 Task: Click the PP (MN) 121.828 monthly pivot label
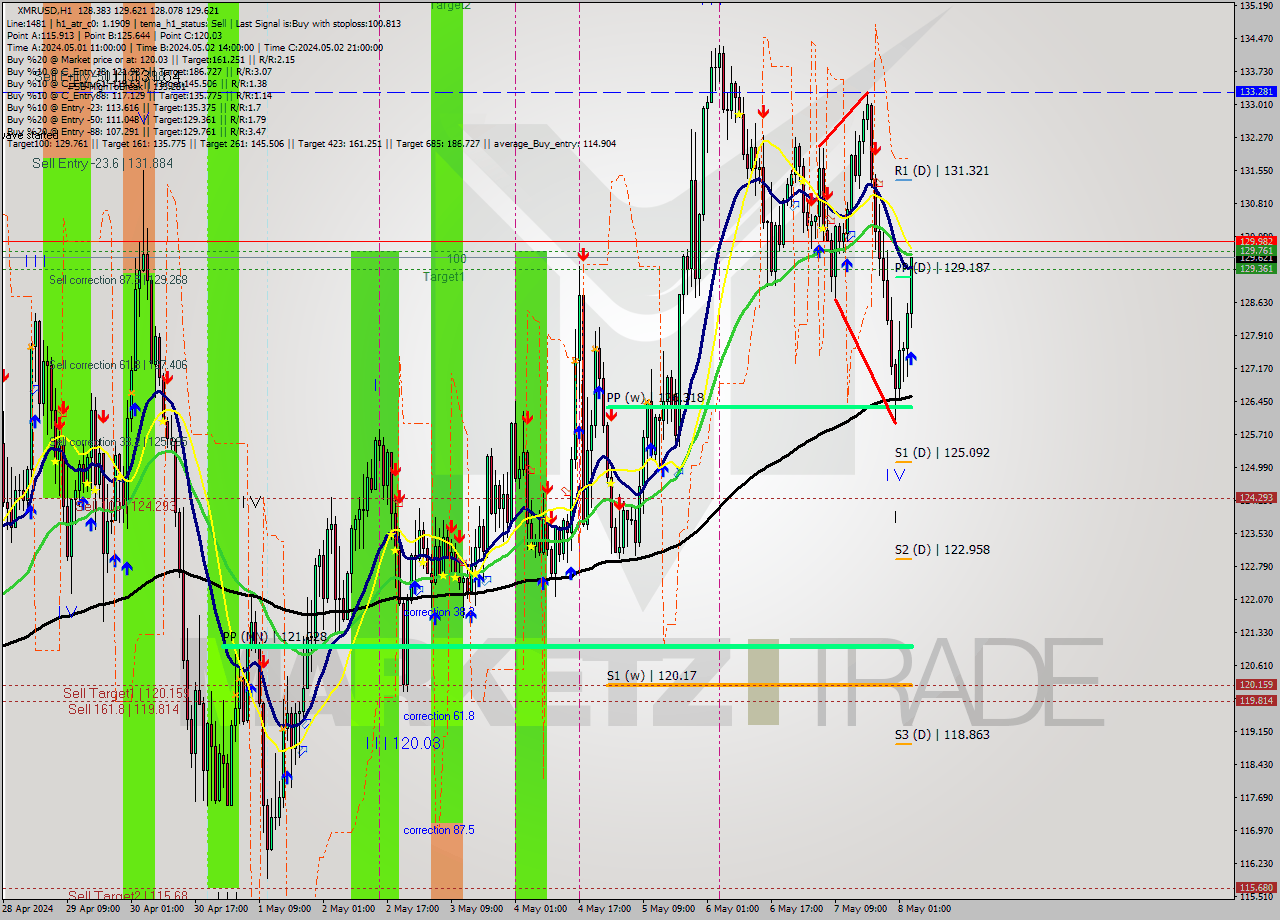pos(274,637)
